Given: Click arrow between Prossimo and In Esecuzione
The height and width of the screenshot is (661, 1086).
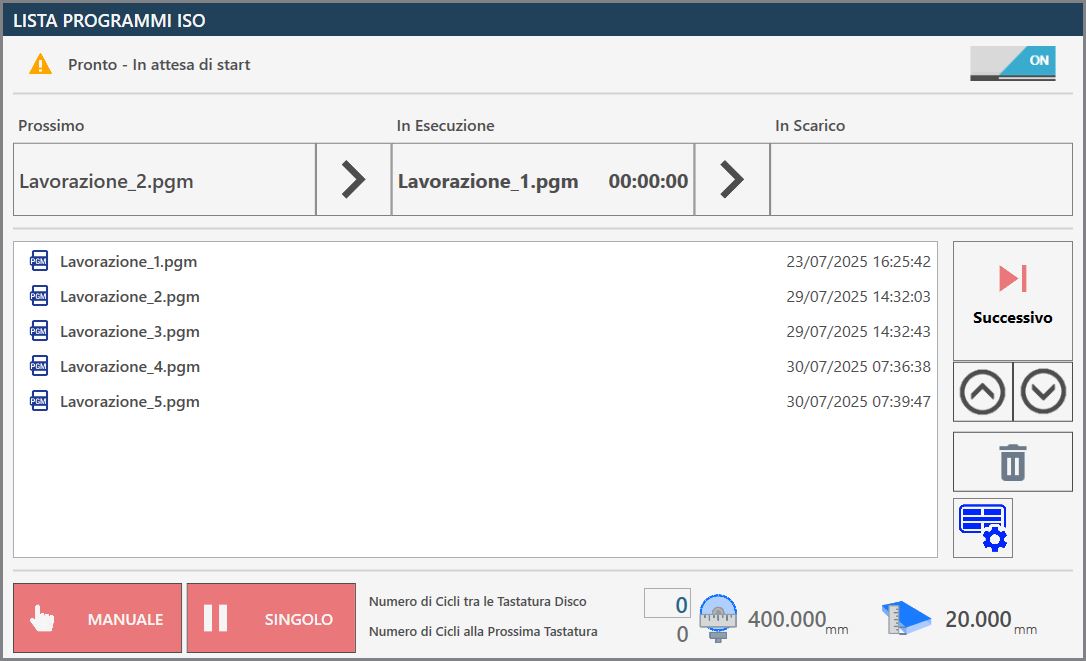Looking at the screenshot, I should click(x=354, y=179).
